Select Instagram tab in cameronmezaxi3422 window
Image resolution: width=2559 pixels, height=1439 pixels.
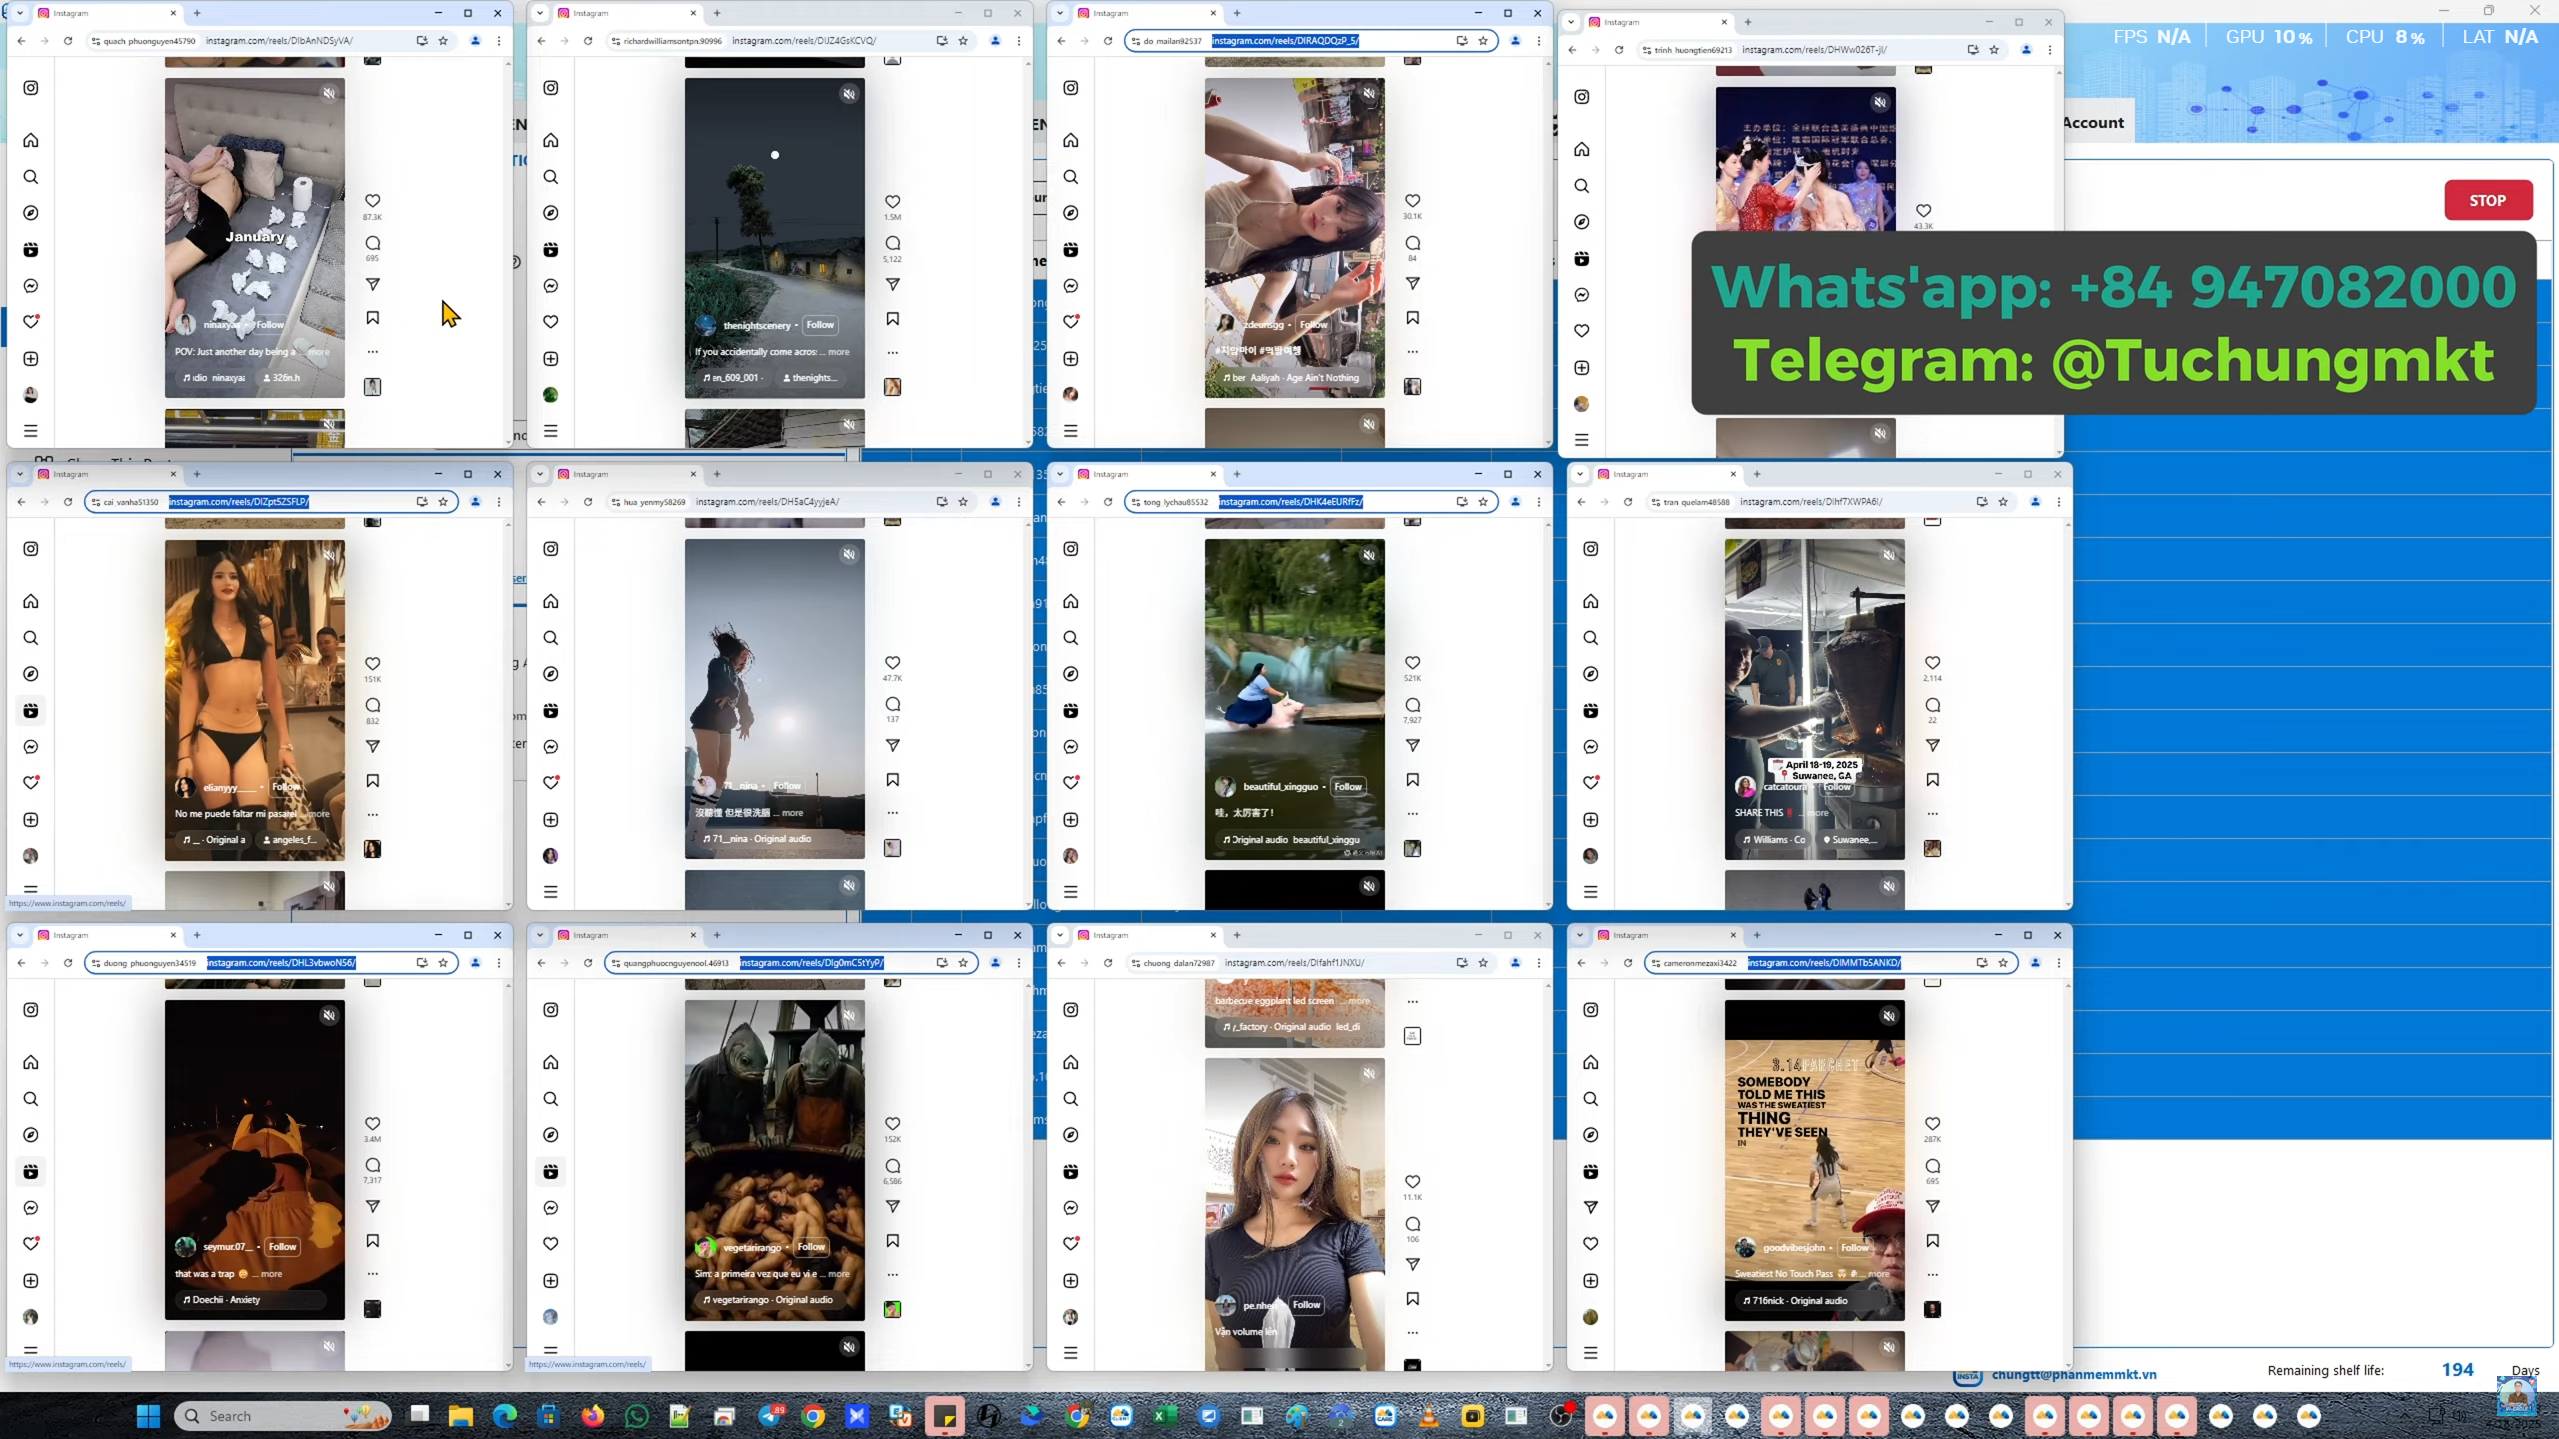pyautogui.click(x=1667, y=935)
